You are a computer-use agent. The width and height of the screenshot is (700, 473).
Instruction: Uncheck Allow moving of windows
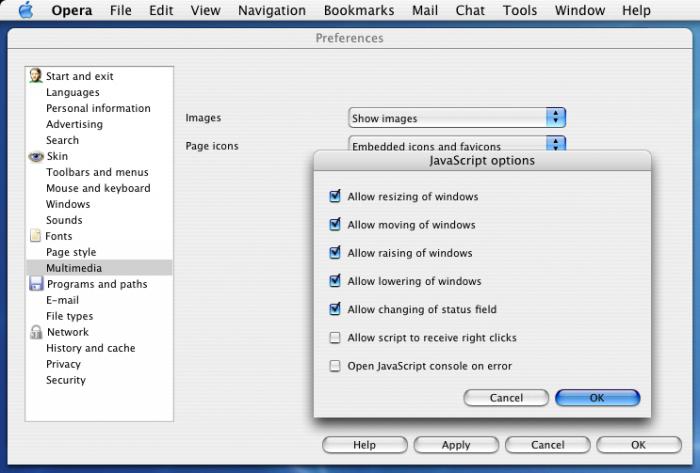tap(335, 224)
